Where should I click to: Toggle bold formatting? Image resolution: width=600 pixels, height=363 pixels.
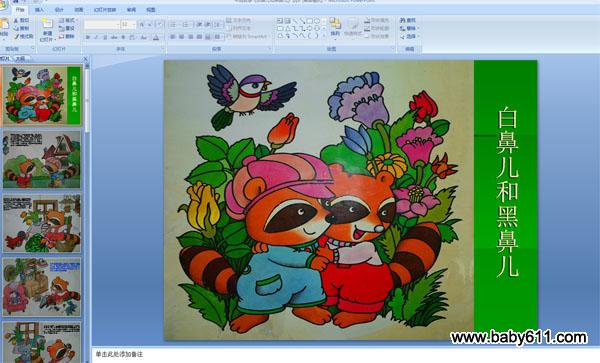click(88, 37)
